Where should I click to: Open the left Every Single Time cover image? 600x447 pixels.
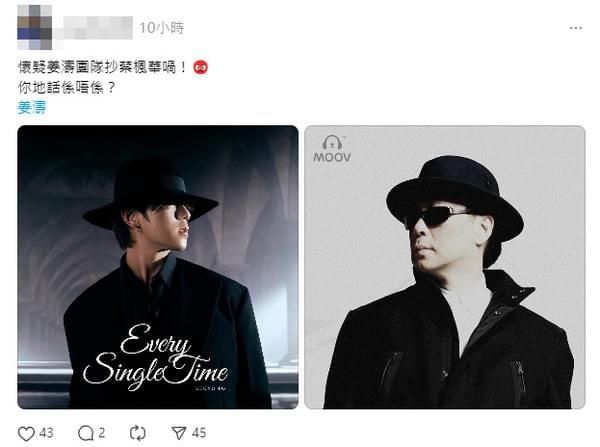point(158,267)
